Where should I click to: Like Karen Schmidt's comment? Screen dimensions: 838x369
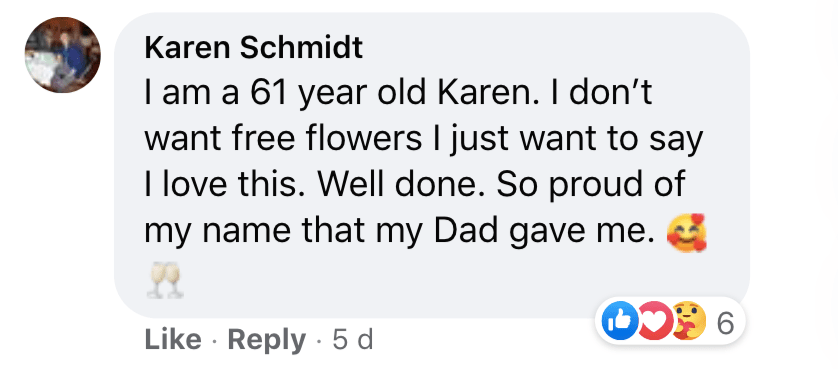[x=173, y=340]
